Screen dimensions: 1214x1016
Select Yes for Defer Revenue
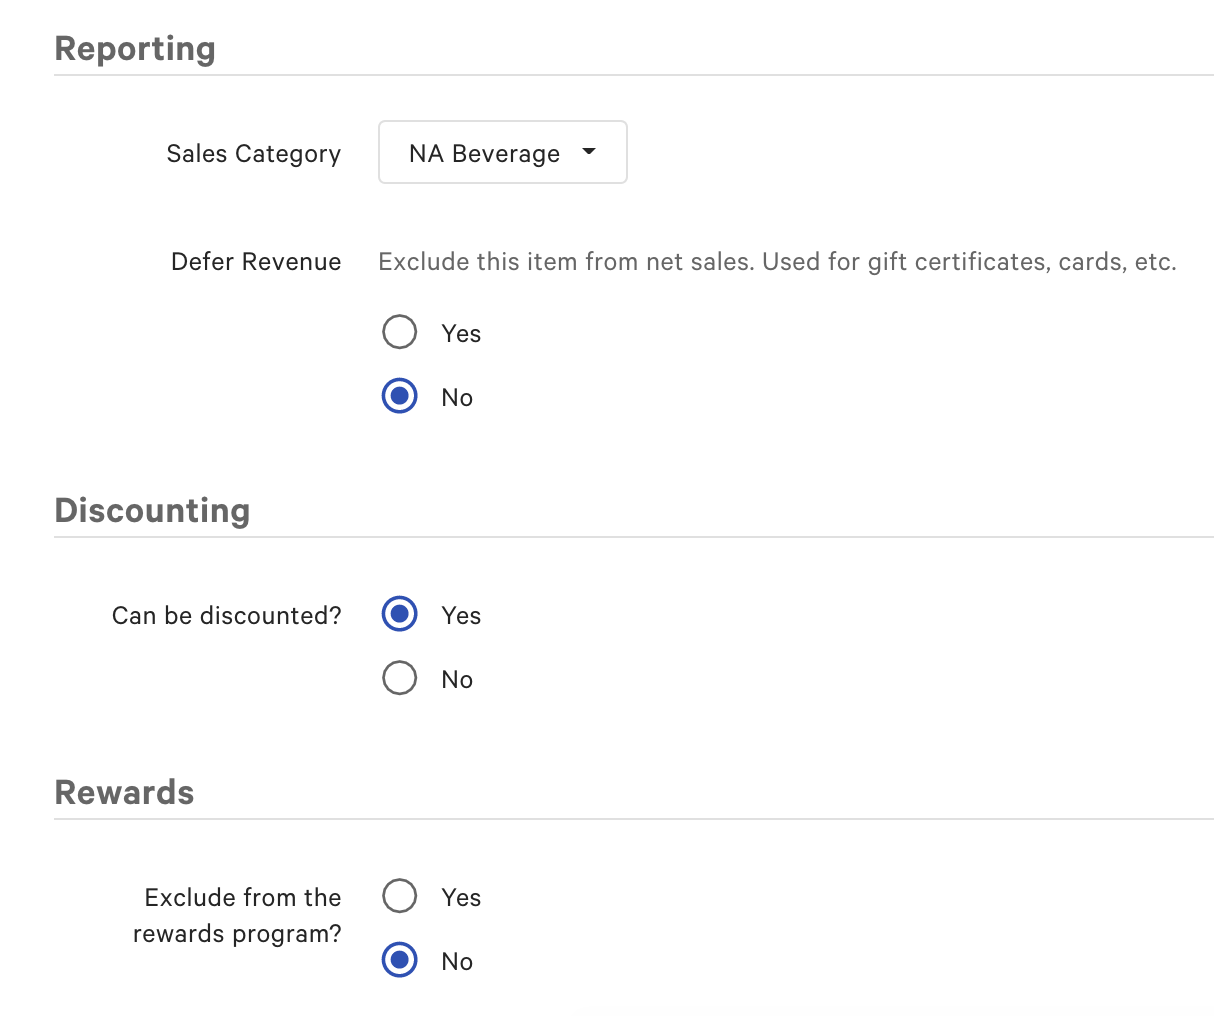(x=399, y=332)
